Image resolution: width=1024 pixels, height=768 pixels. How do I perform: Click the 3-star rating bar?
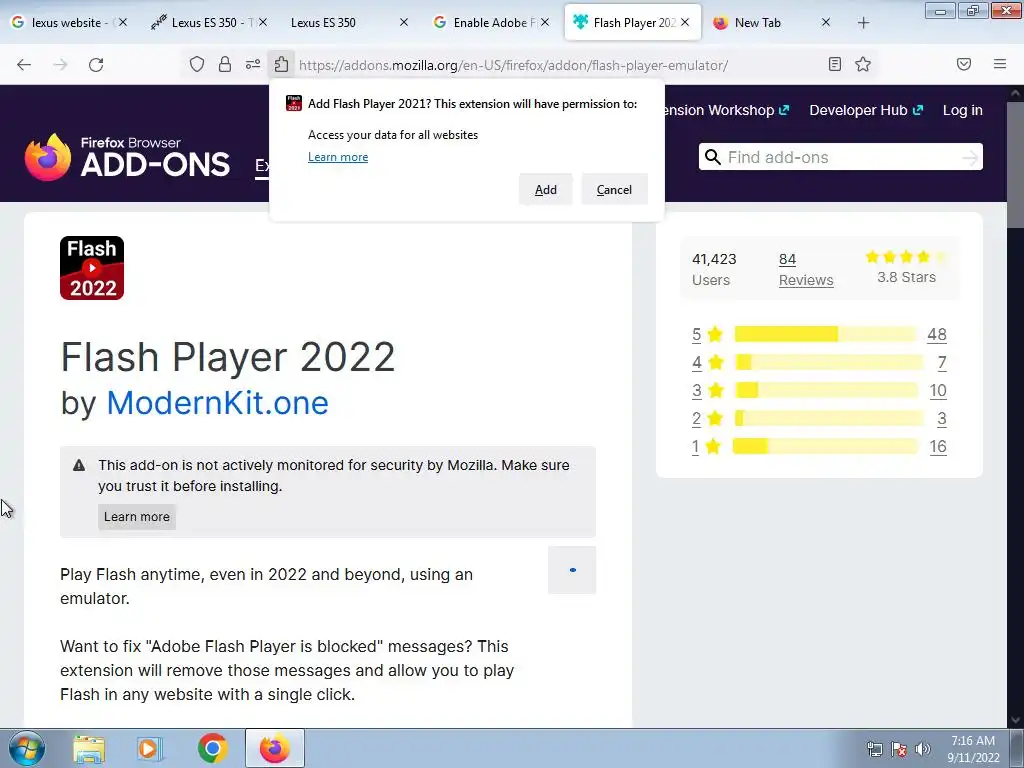tap(825, 391)
